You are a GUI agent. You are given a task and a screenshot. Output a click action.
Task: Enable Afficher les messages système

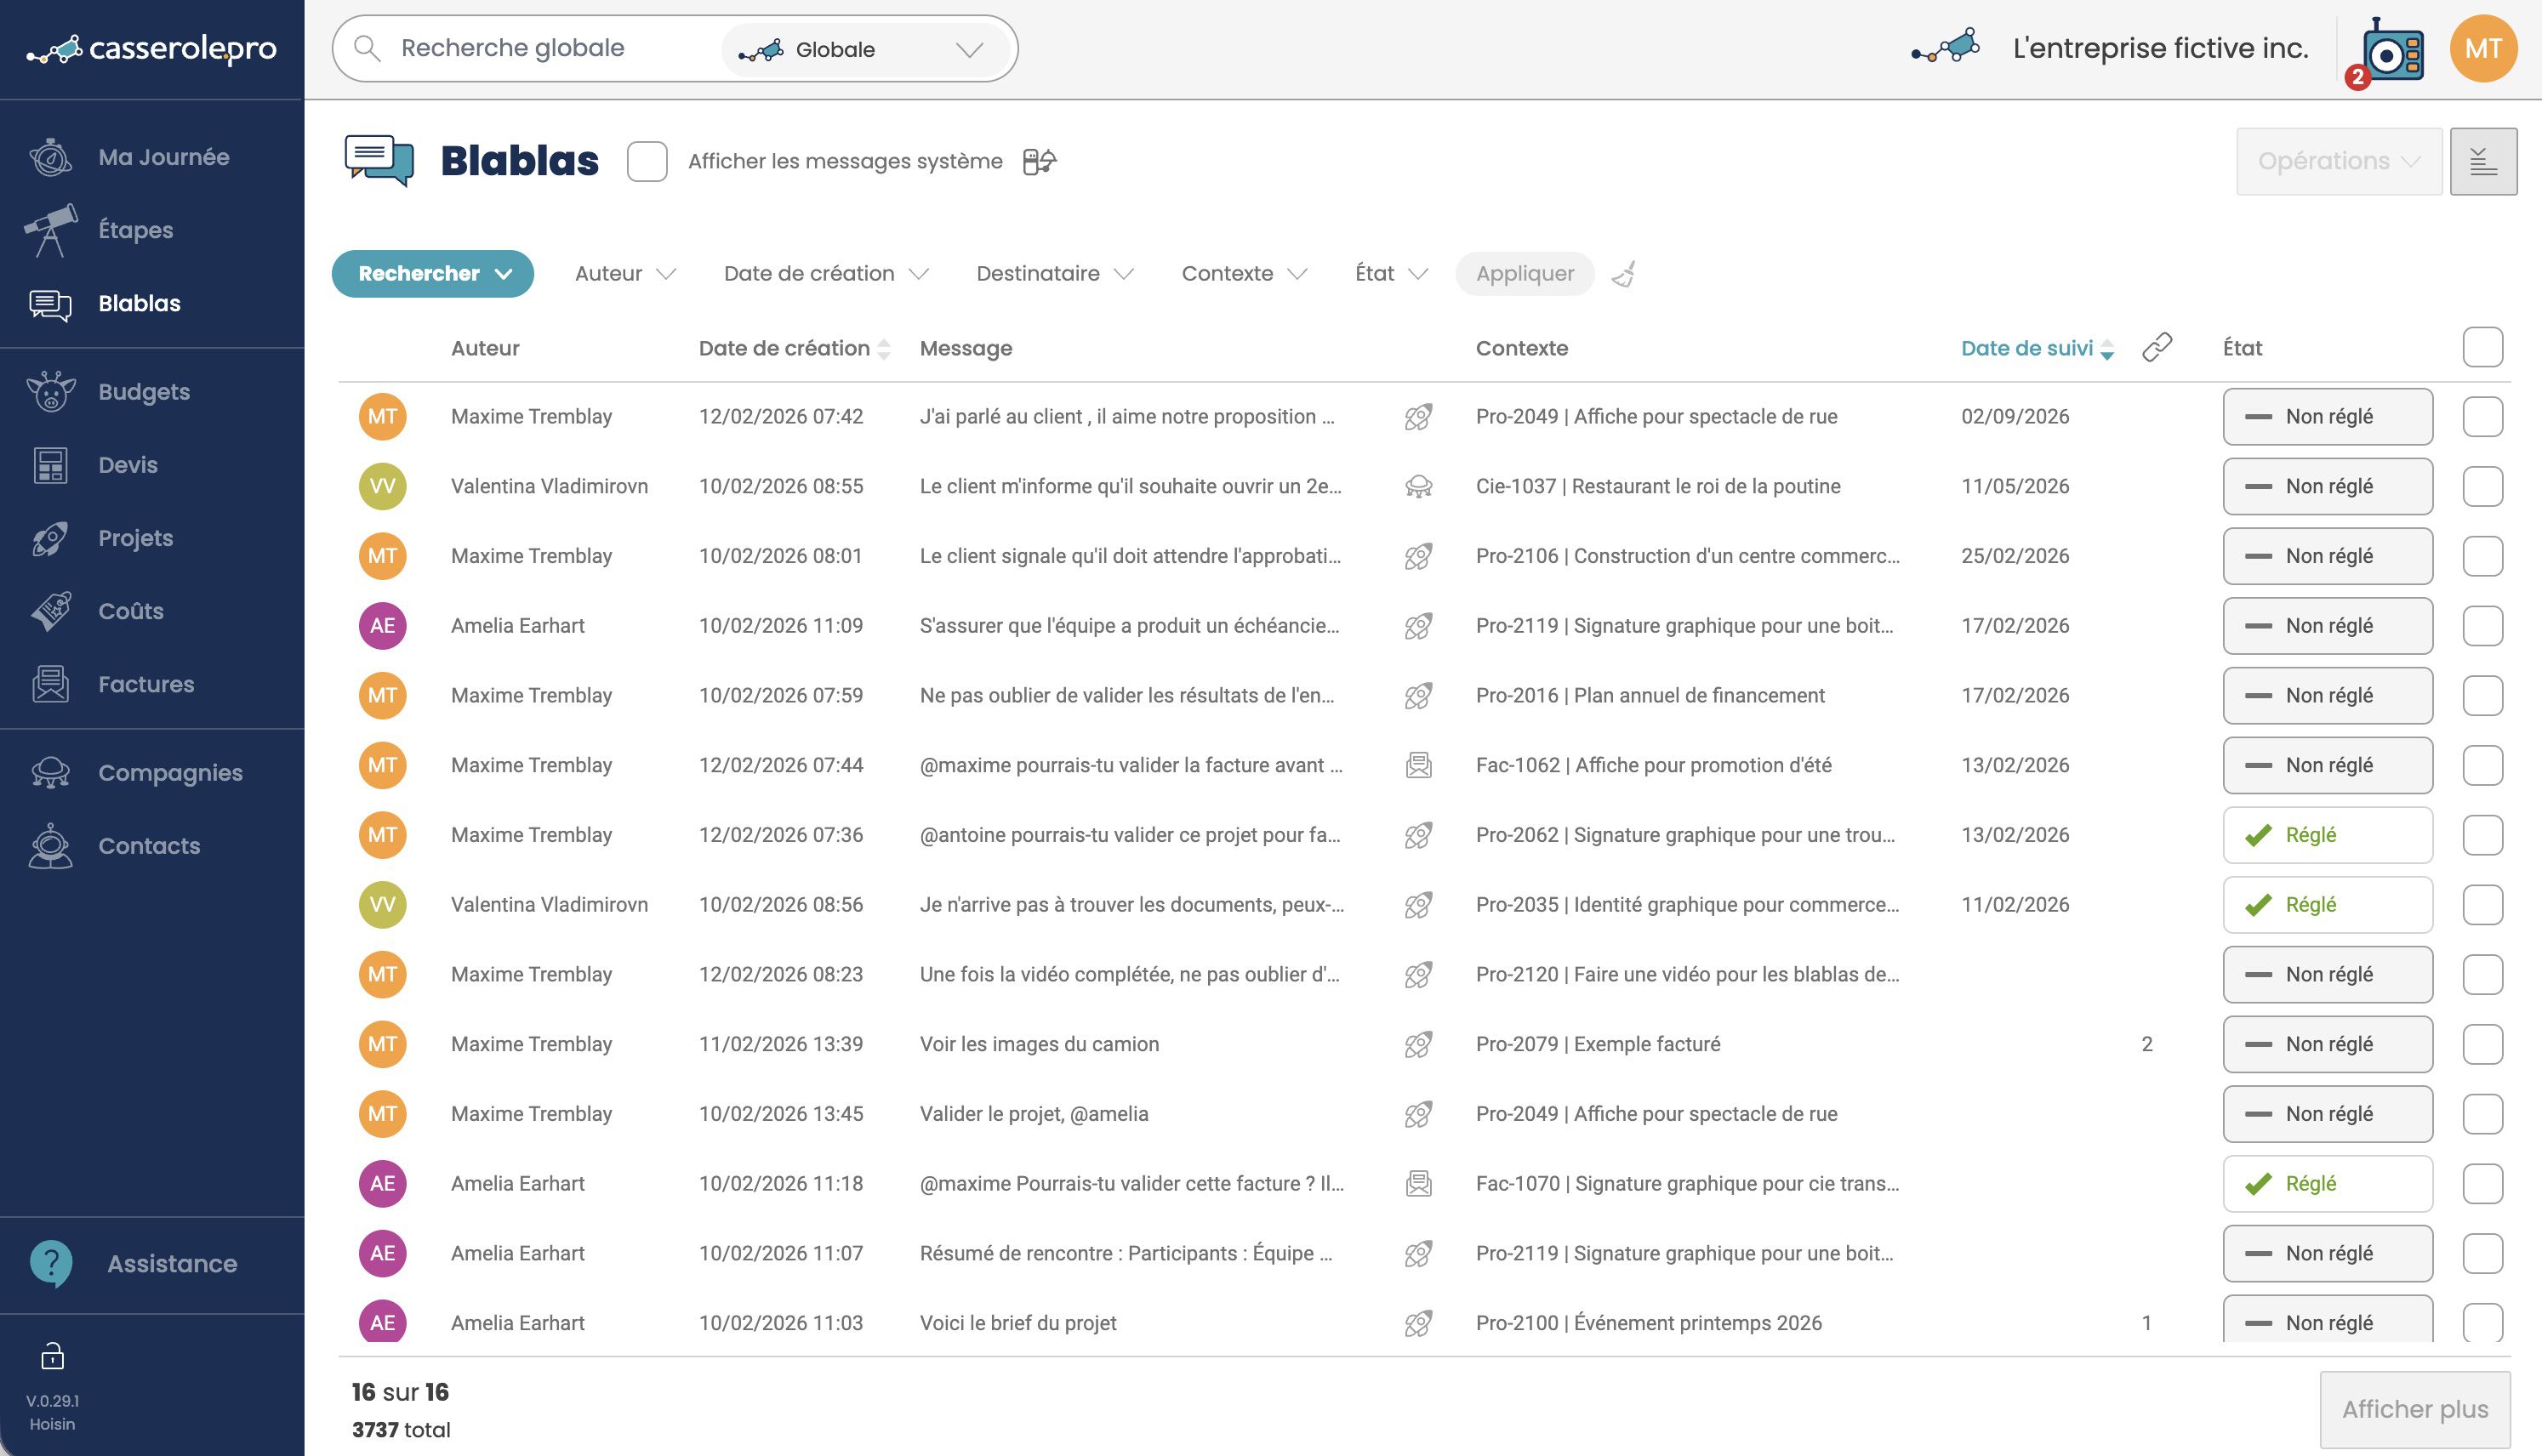click(646, 160)
